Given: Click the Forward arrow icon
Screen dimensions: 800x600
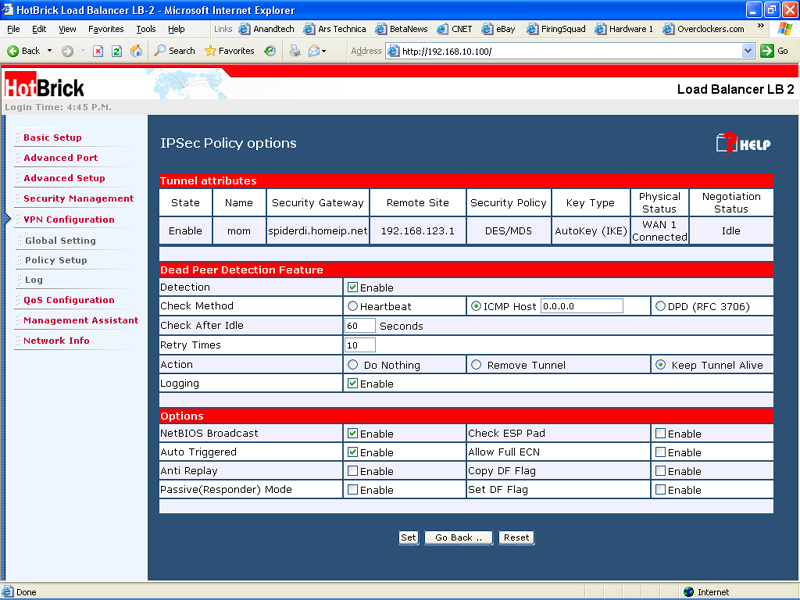Looking at the screenshot, I should (x=67, y=51).
